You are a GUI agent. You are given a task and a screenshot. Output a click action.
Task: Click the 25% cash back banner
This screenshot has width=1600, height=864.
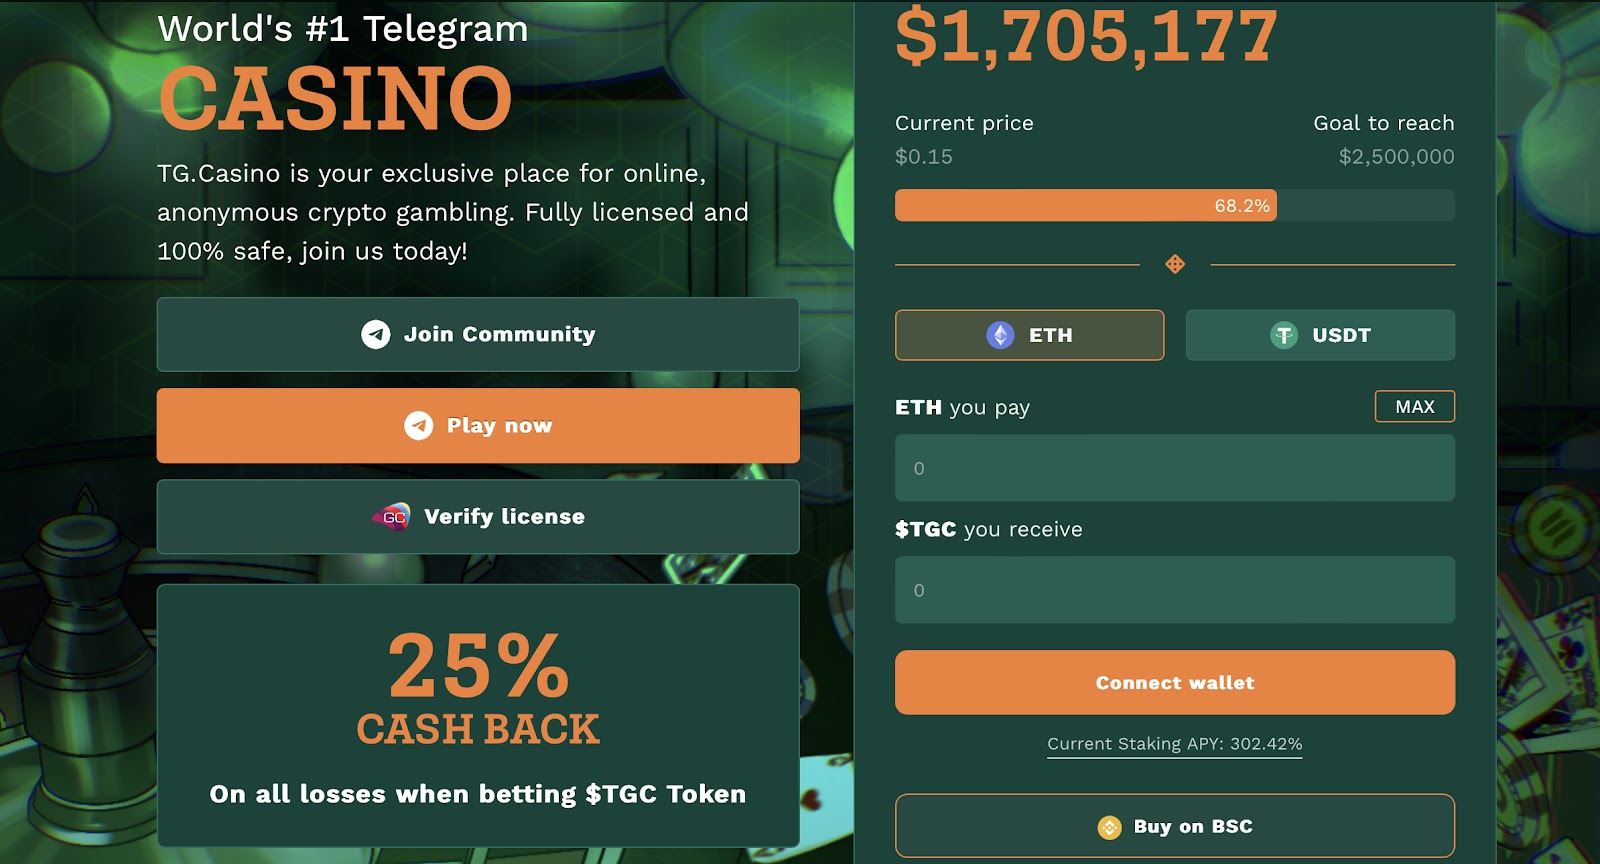[478, 716]
